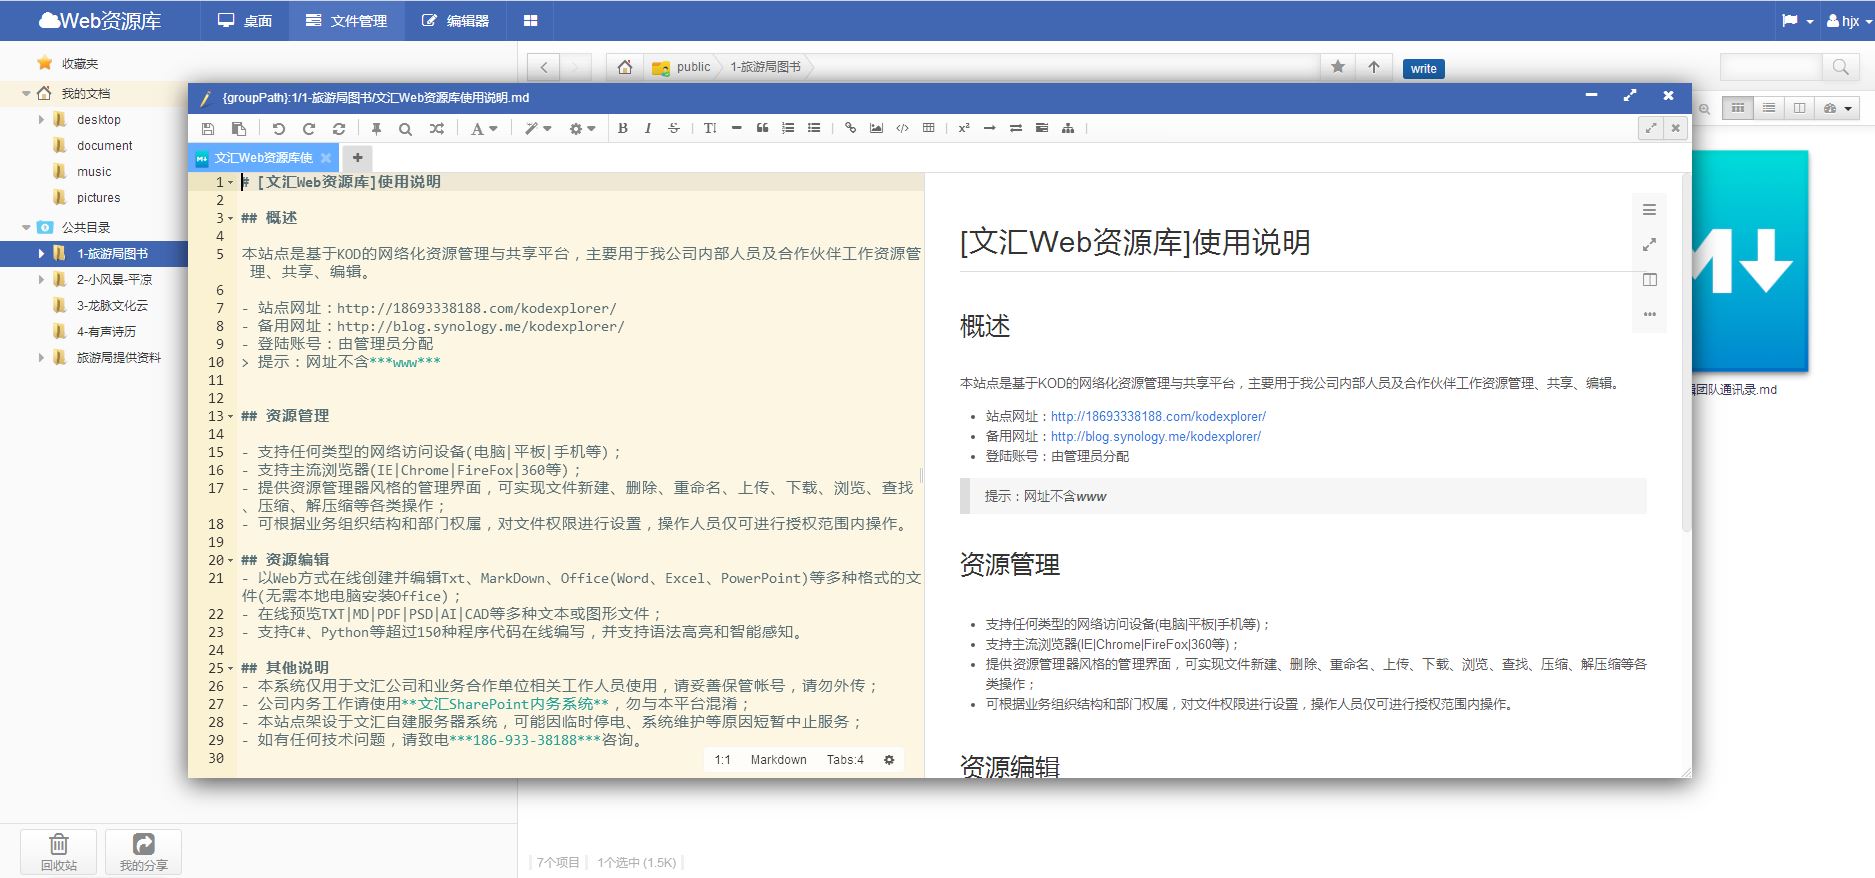
Task: Go back in file manager history
Action: 544,67
